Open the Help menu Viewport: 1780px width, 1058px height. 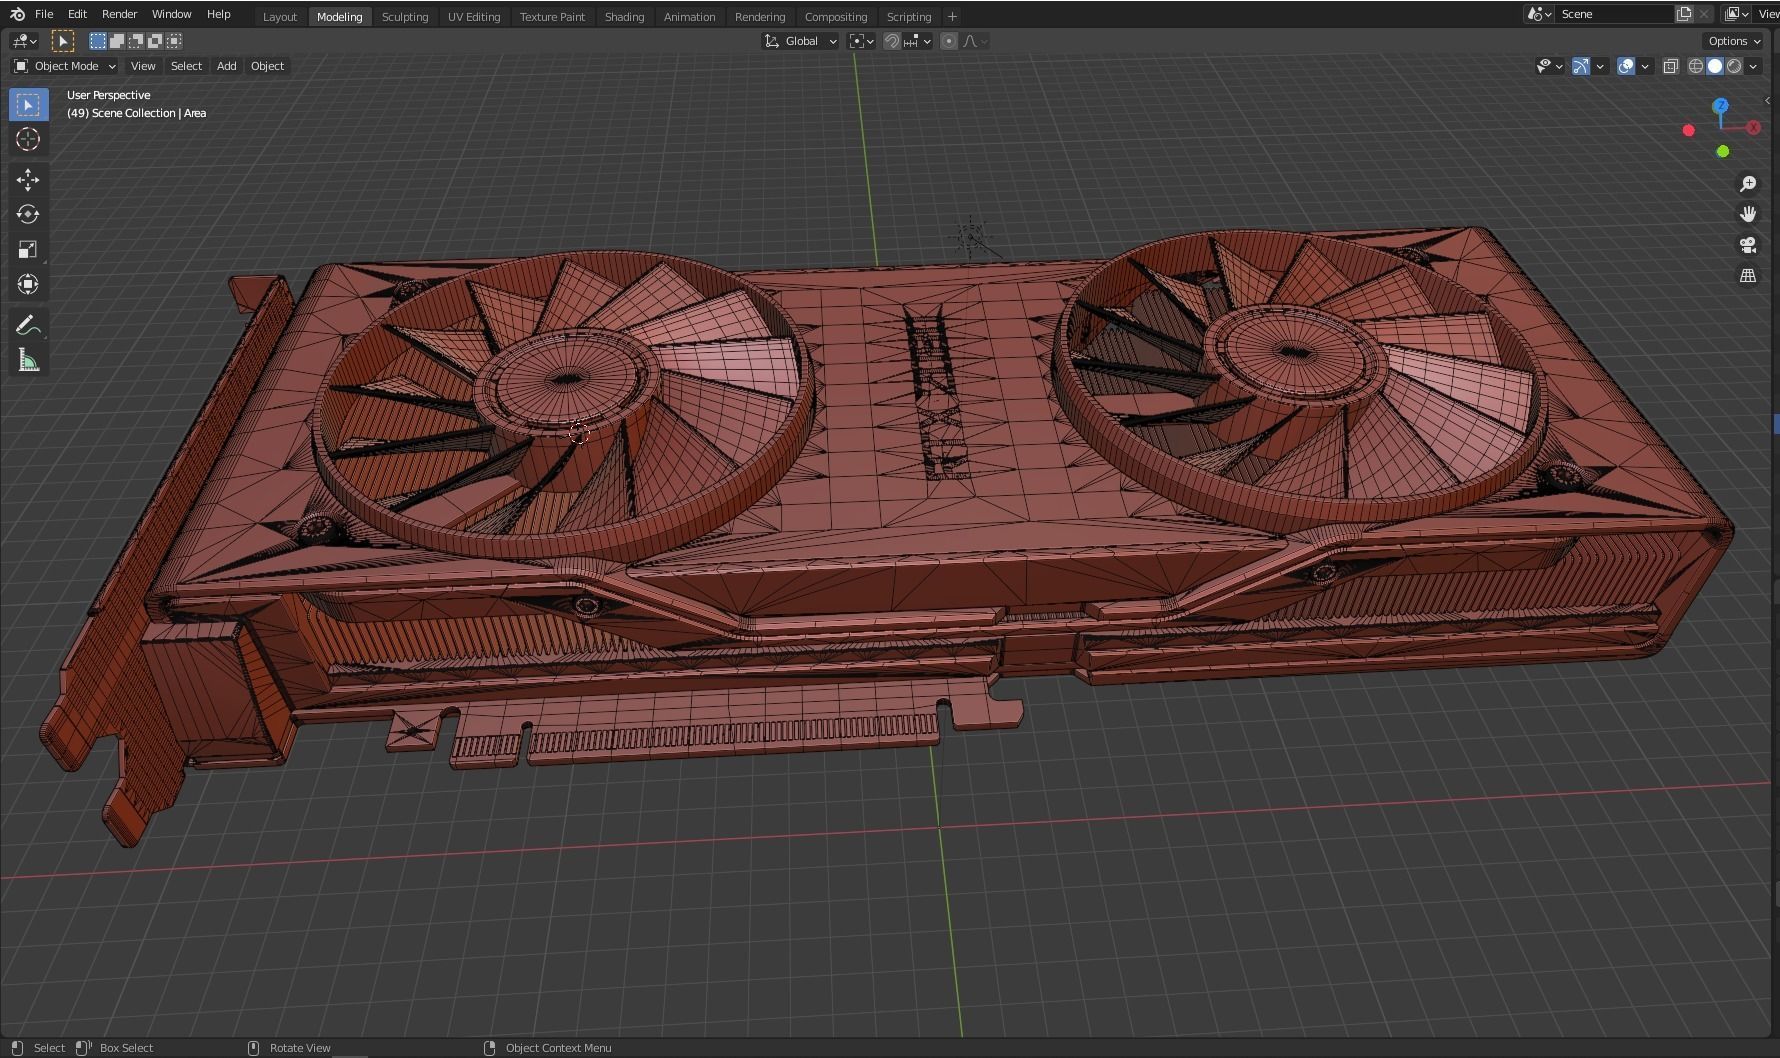(x=218, y=14)
